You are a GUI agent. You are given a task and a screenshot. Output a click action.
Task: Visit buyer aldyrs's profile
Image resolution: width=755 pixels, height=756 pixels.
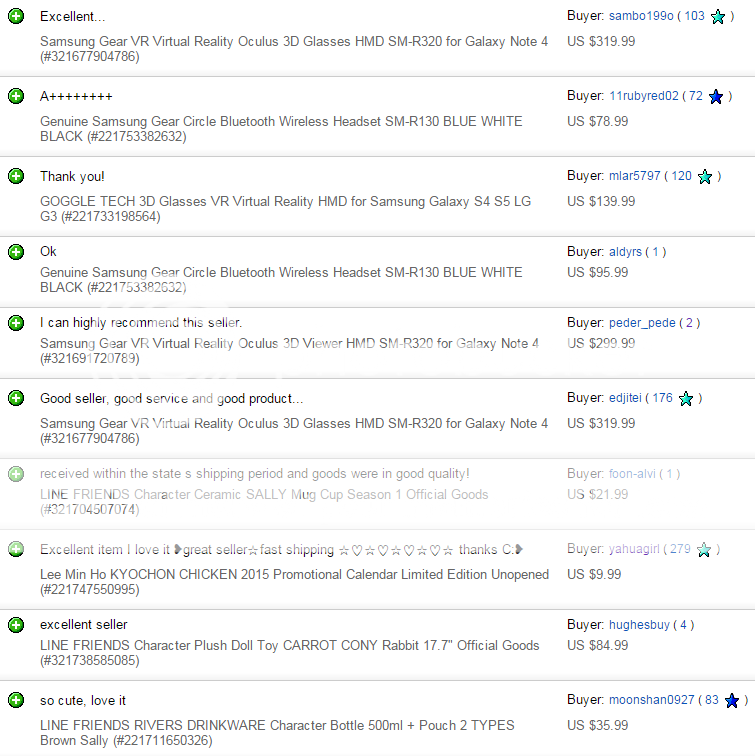tap(623, 252)
